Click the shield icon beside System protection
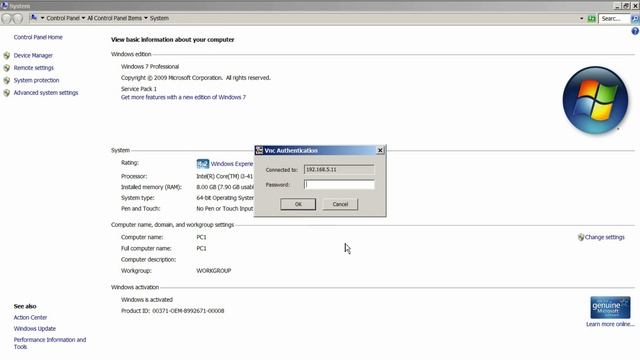Image resolution: width=640 pixels, height=360 pixels. point(7,80)
